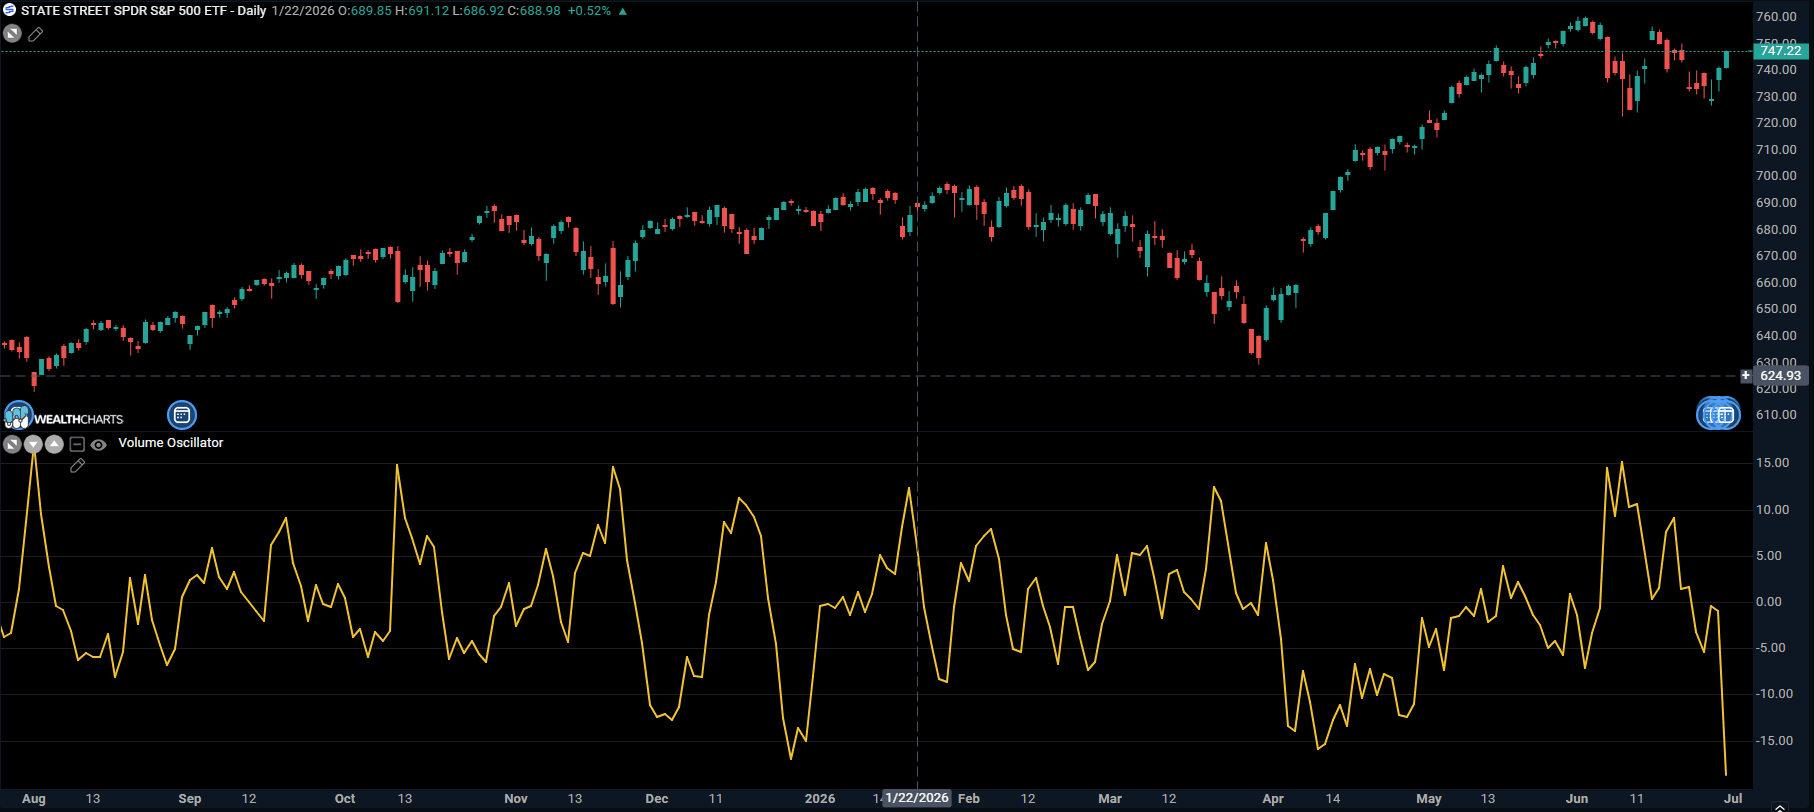Click the Nov label on time axis
This screenshot has height=812, width=1814.
point(516,799)
